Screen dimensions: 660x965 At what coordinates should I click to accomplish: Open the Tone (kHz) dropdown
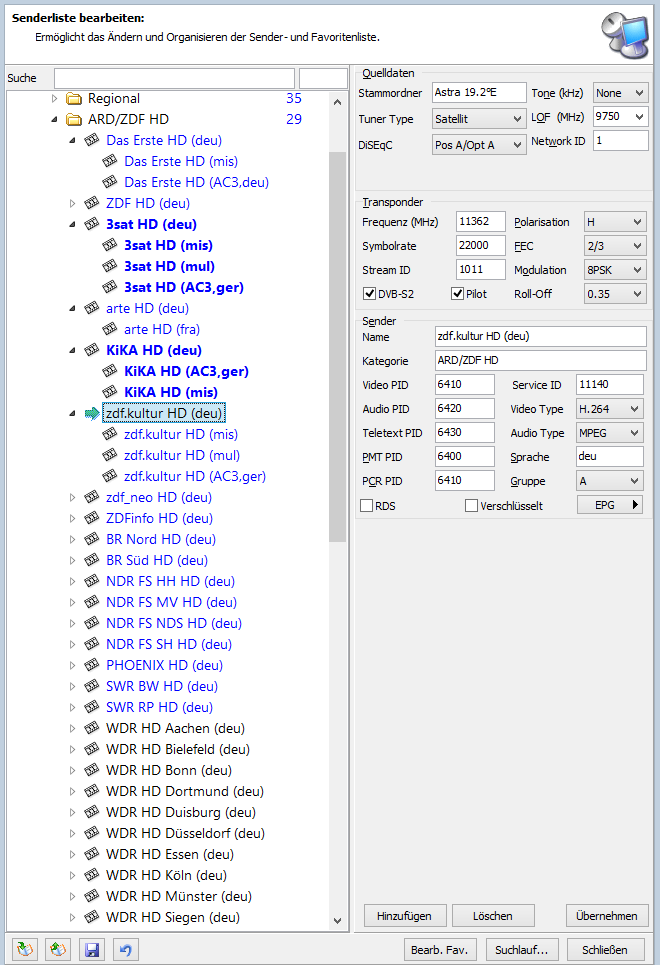(x=620, y=93)
